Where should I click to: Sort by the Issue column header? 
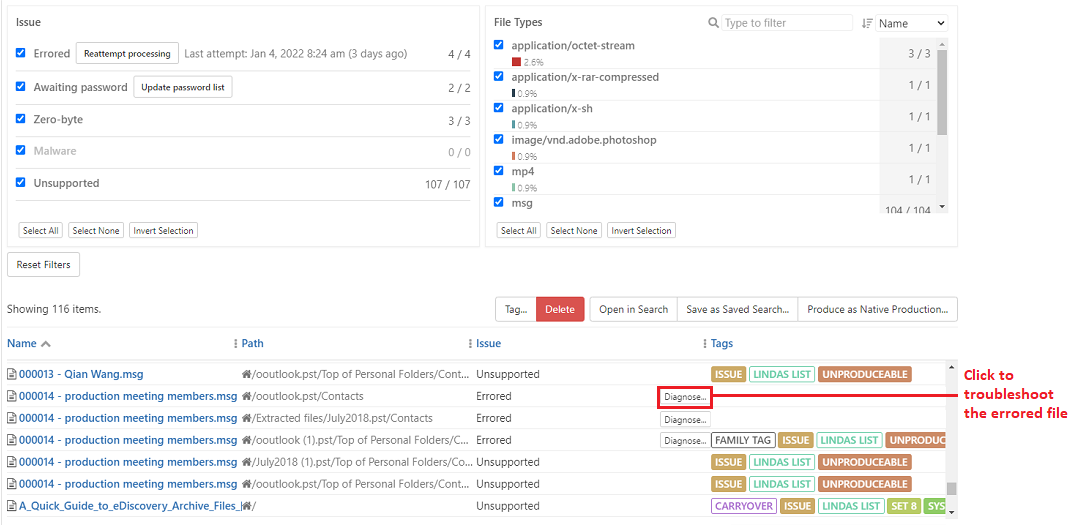click(x=488, y=343)
